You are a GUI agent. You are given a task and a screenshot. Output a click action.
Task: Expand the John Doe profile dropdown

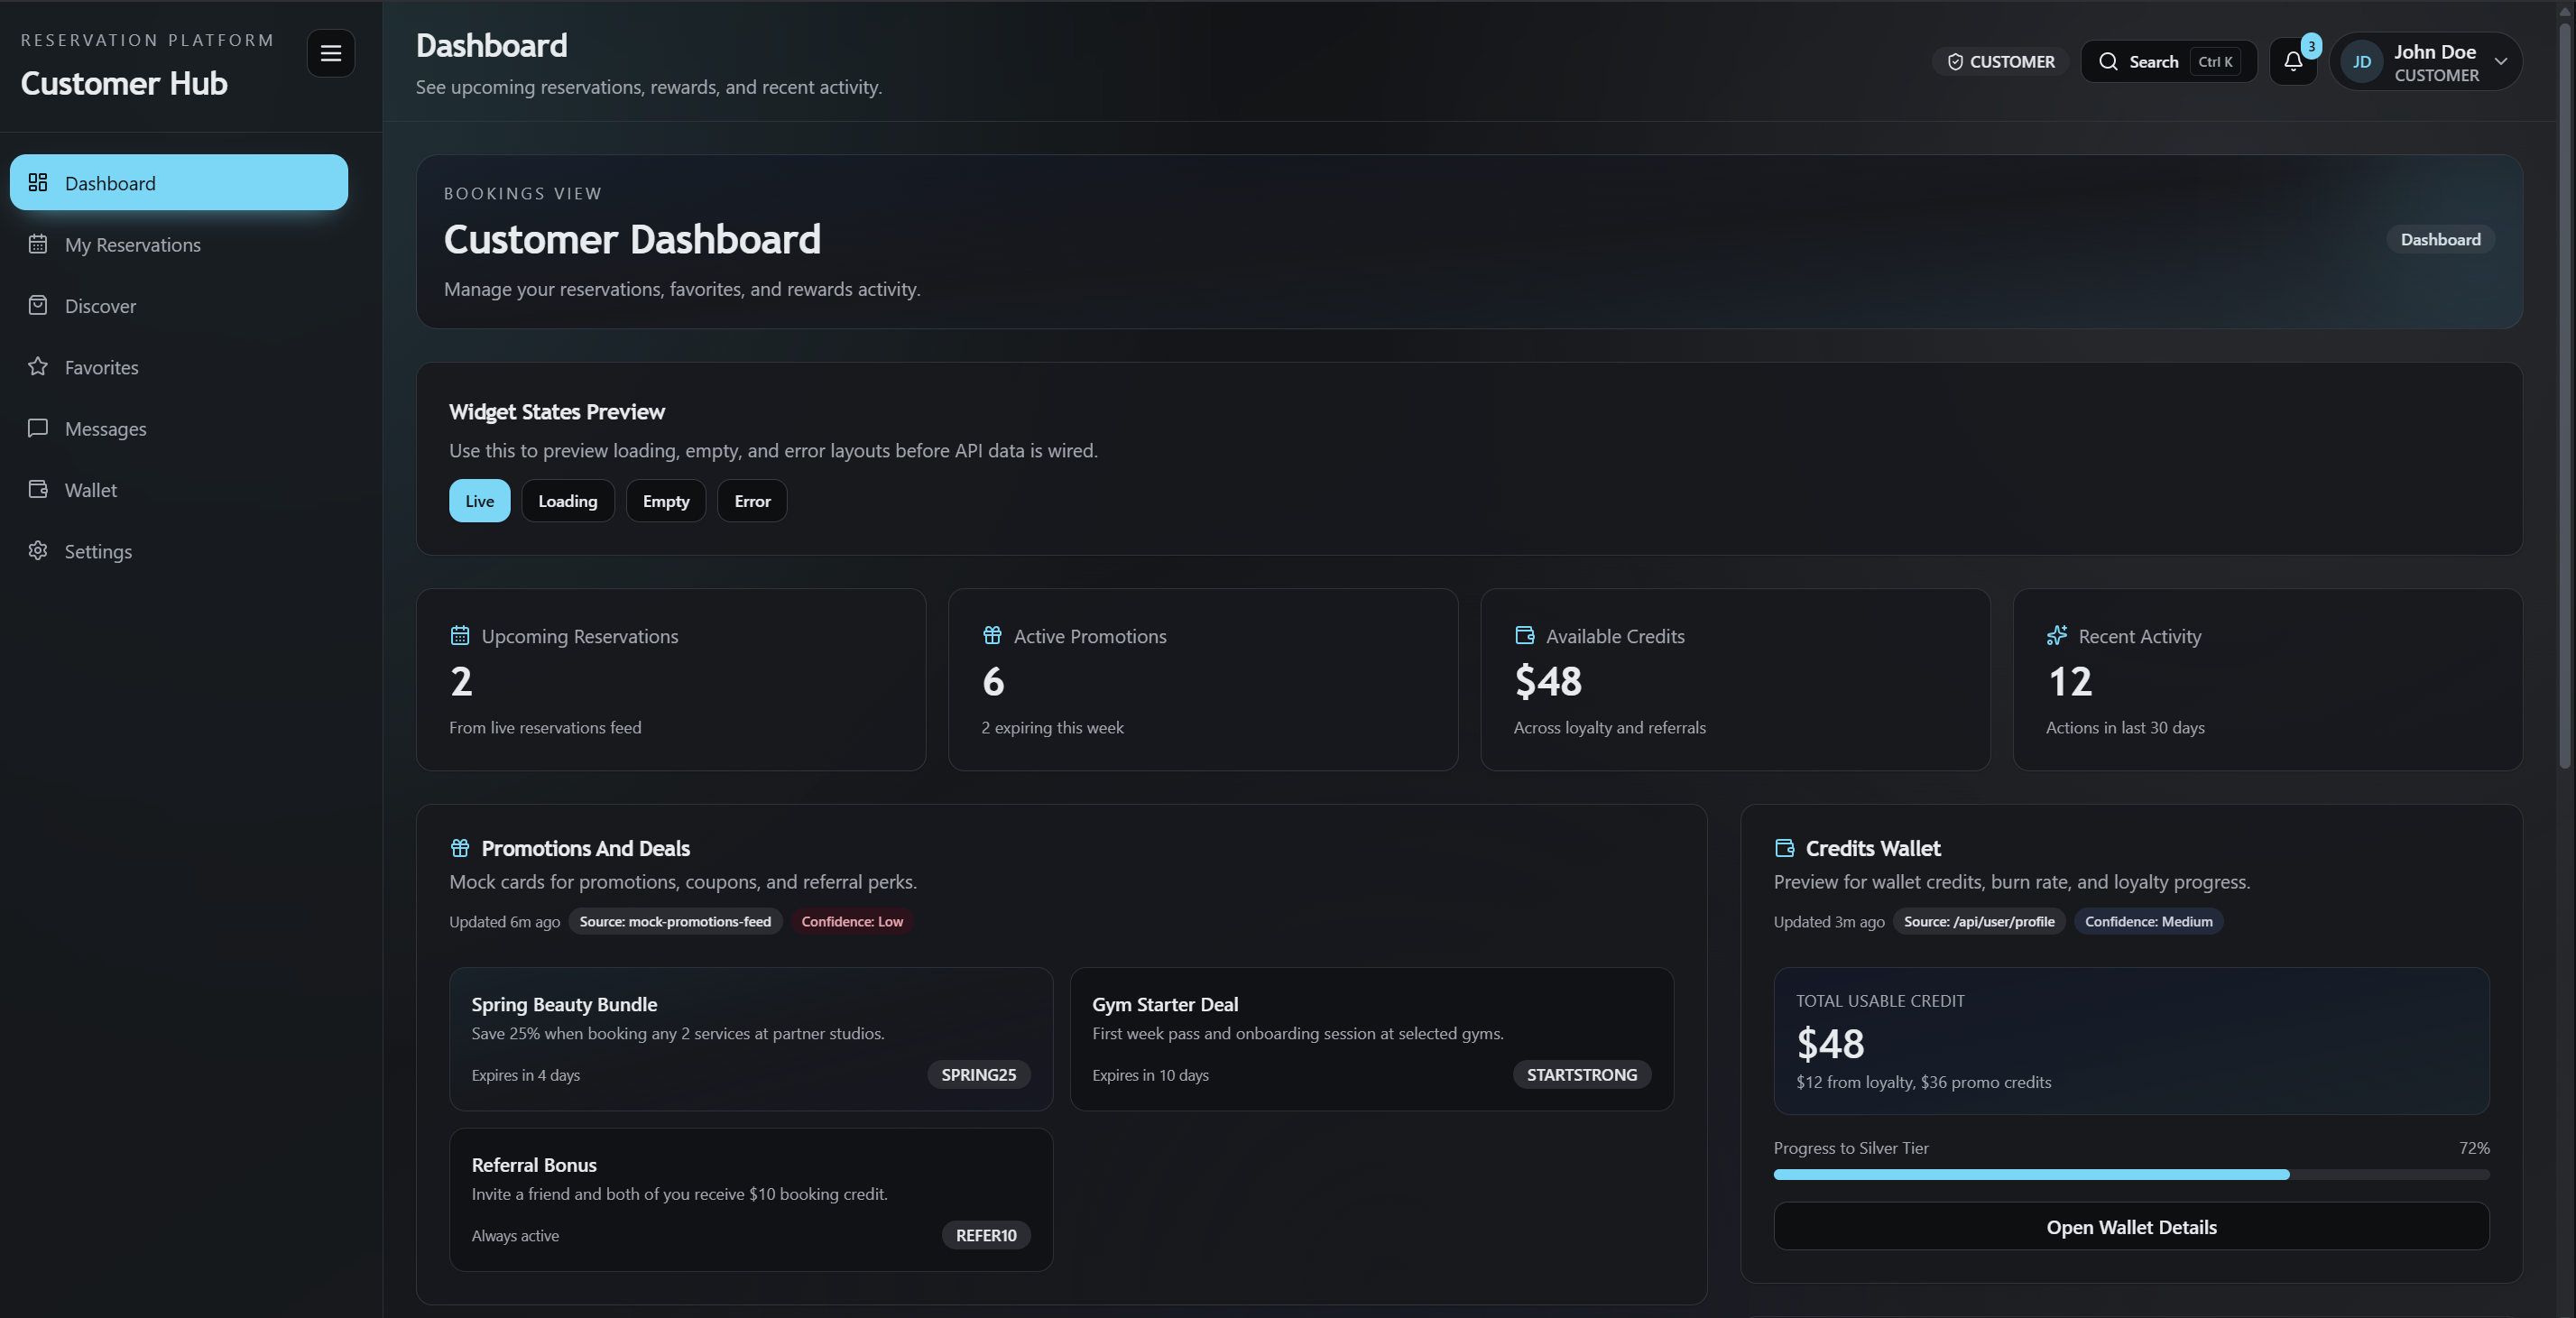(x=2503, y=61)
